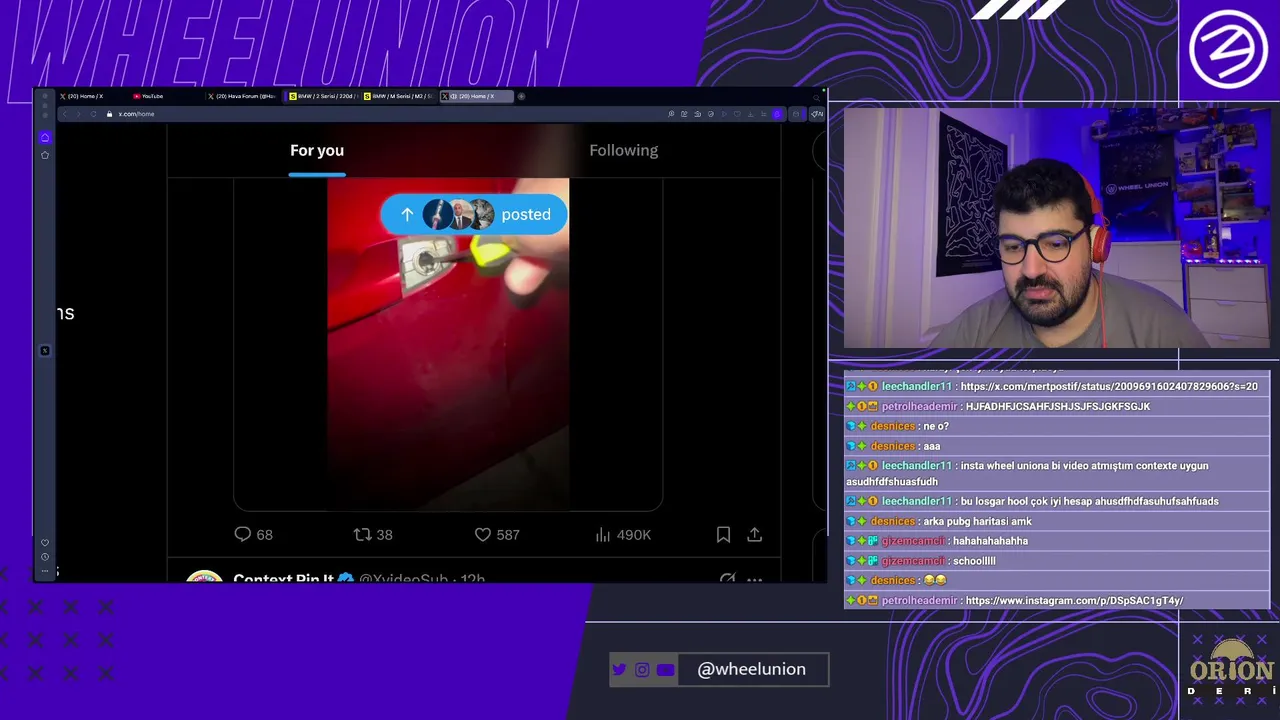View analytics showing 490K views
1280x720 pixels.
pos(622,535)
